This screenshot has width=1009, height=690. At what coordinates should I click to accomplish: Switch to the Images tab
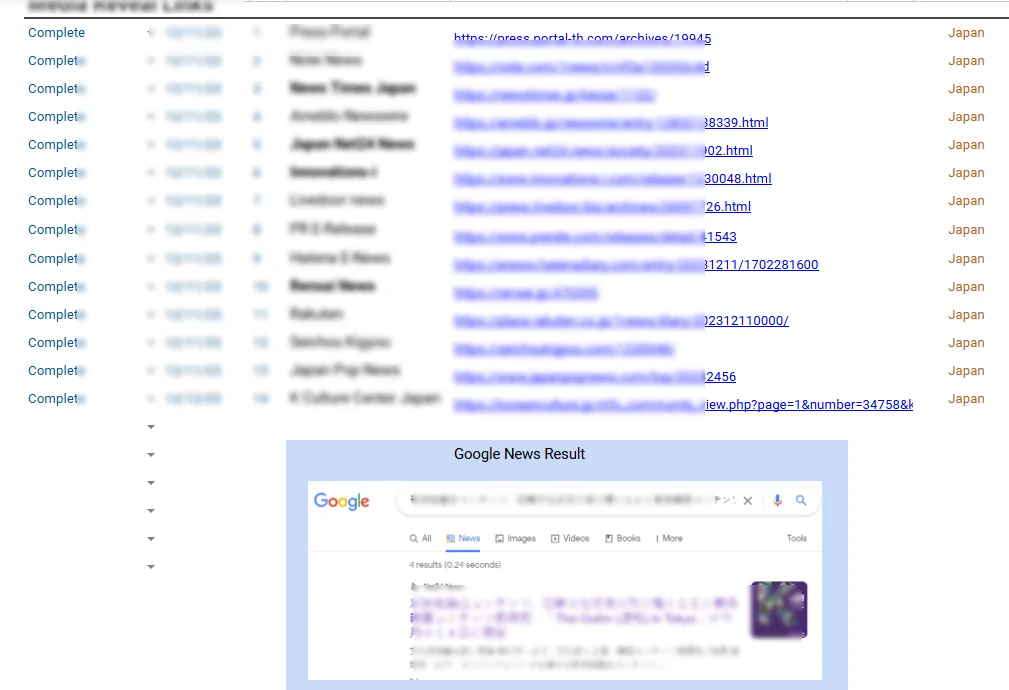point(515,538)
